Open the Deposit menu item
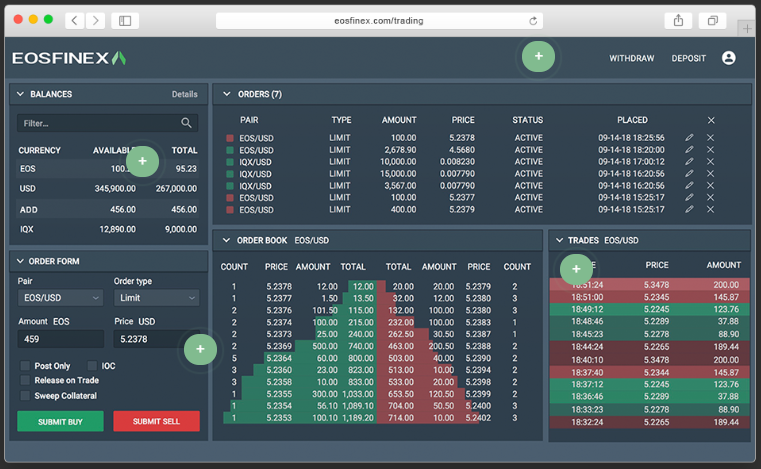Viewport: 761px width, 469px height. click(x=689, y=58)
